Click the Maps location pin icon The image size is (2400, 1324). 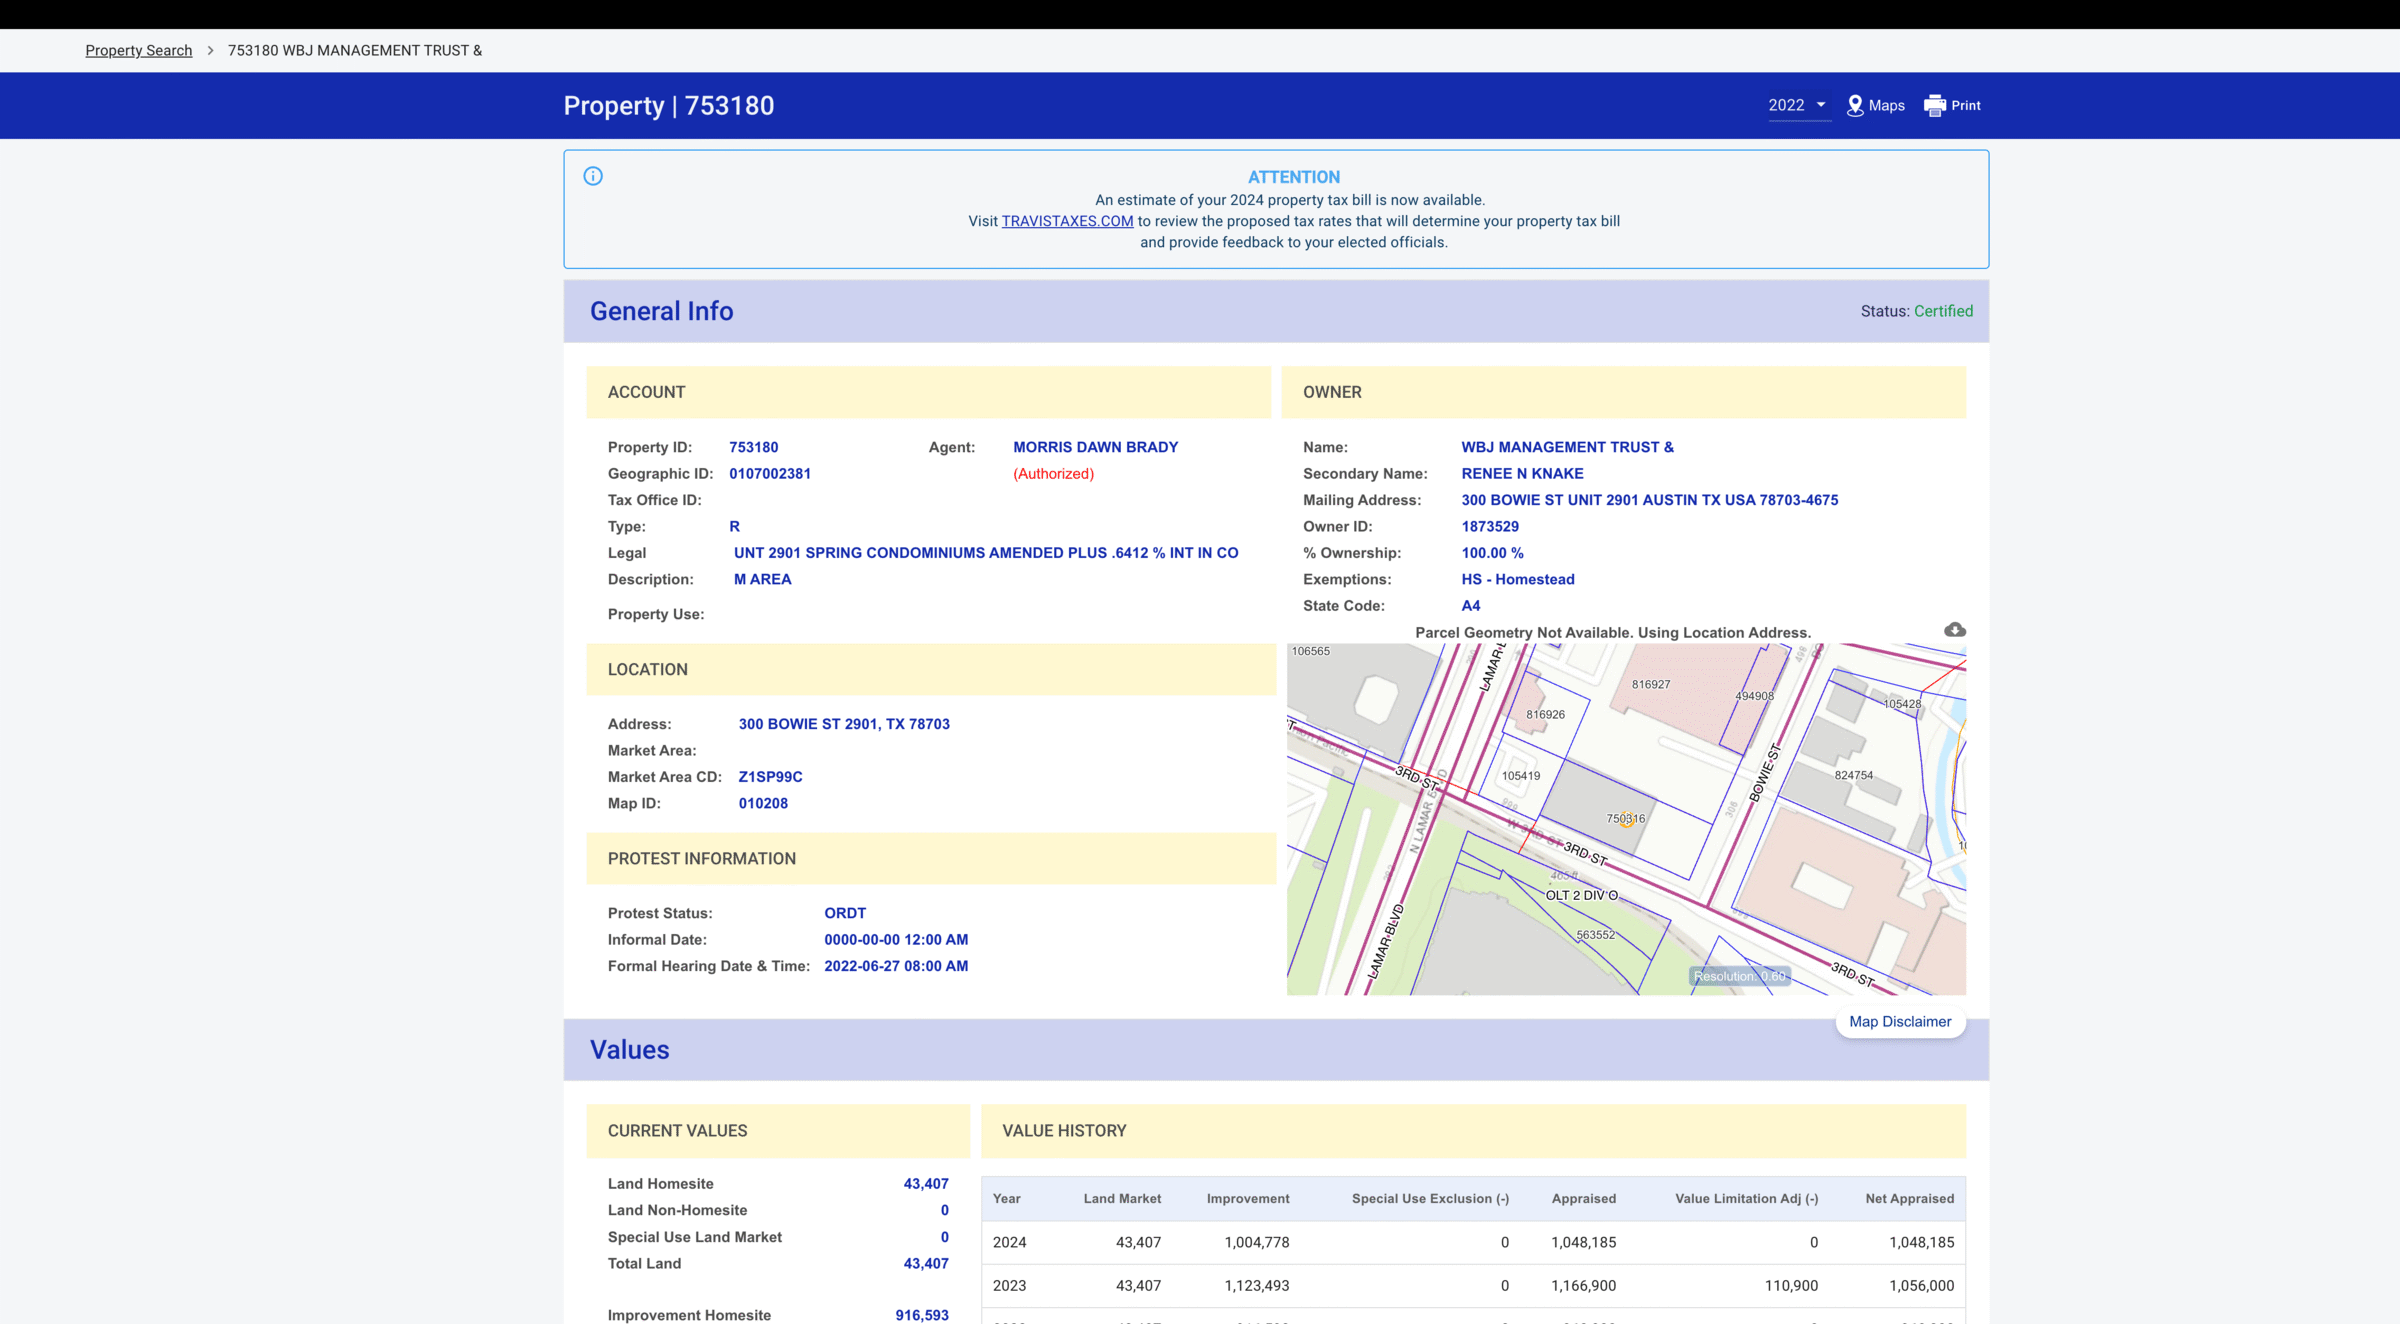click(1855, 106)
